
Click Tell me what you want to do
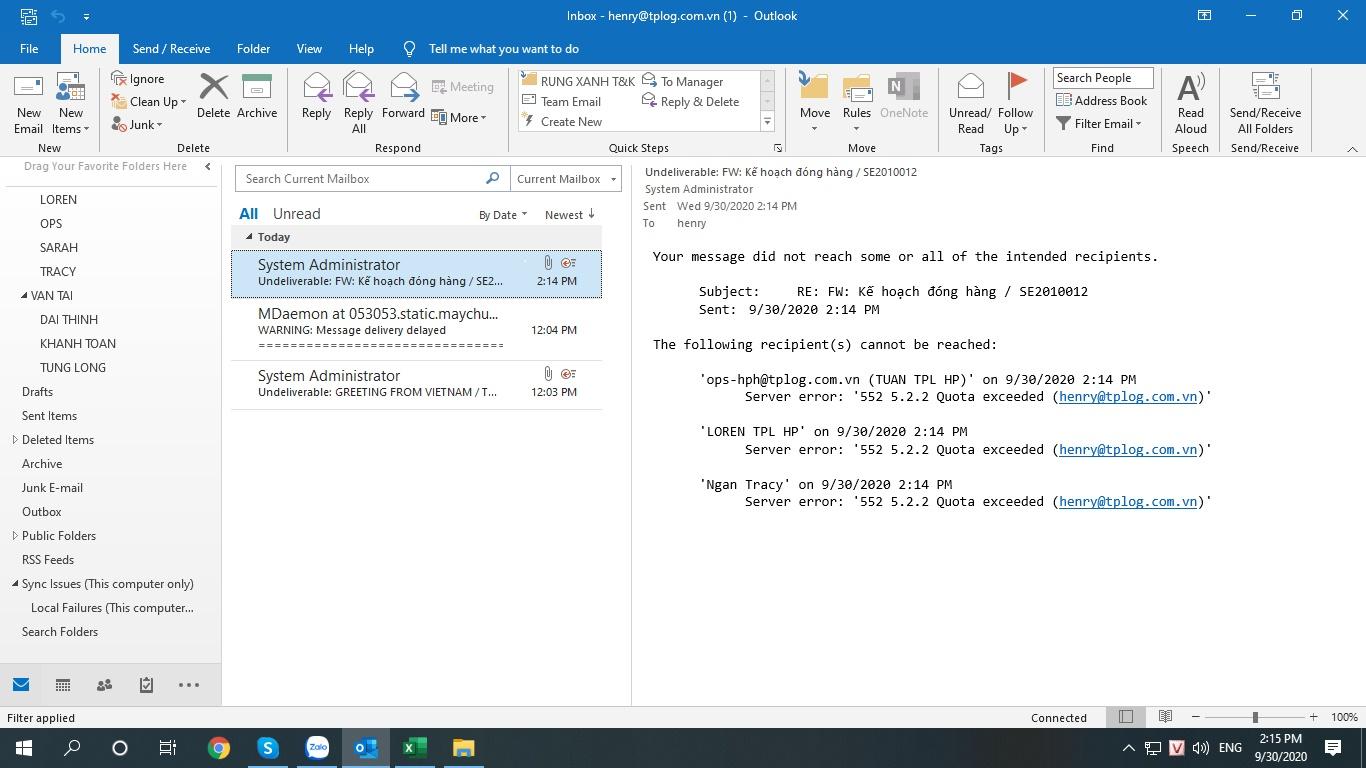click(x=491, y=48)
